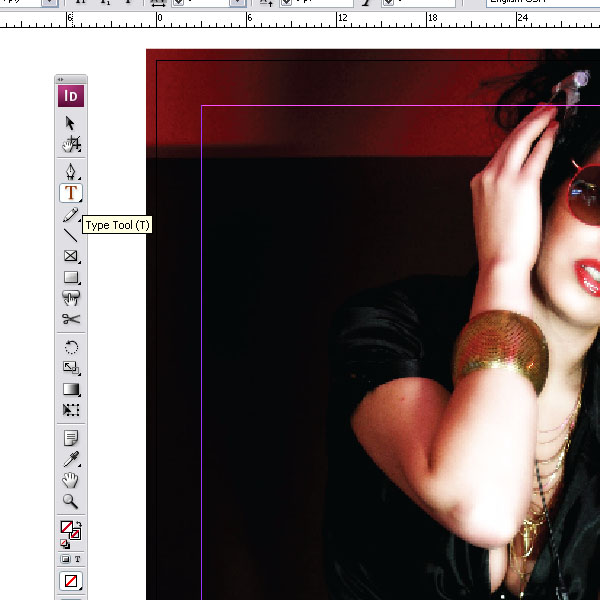Select the Zoom magnifier tool
This screenshot has width=600, height=600.
[70, 501]
